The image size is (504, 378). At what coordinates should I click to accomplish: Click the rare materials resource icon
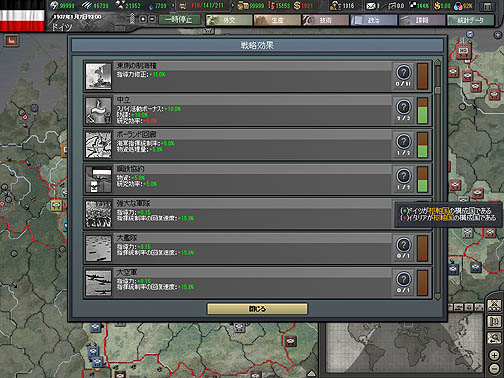coord(120,5)
